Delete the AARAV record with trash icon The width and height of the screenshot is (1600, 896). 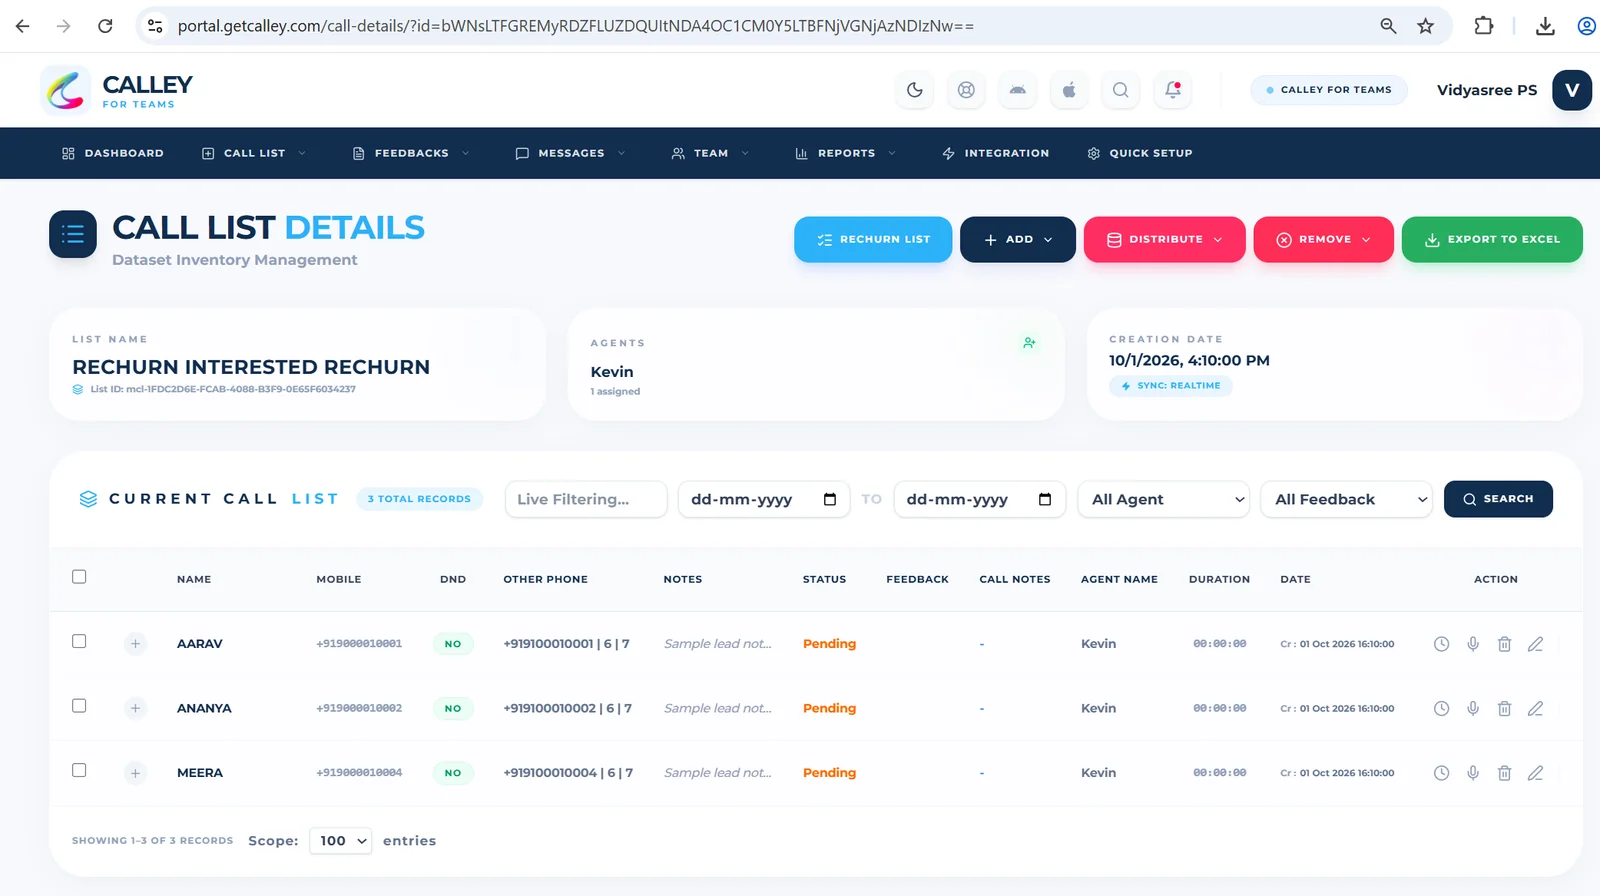click(1504, 644)
